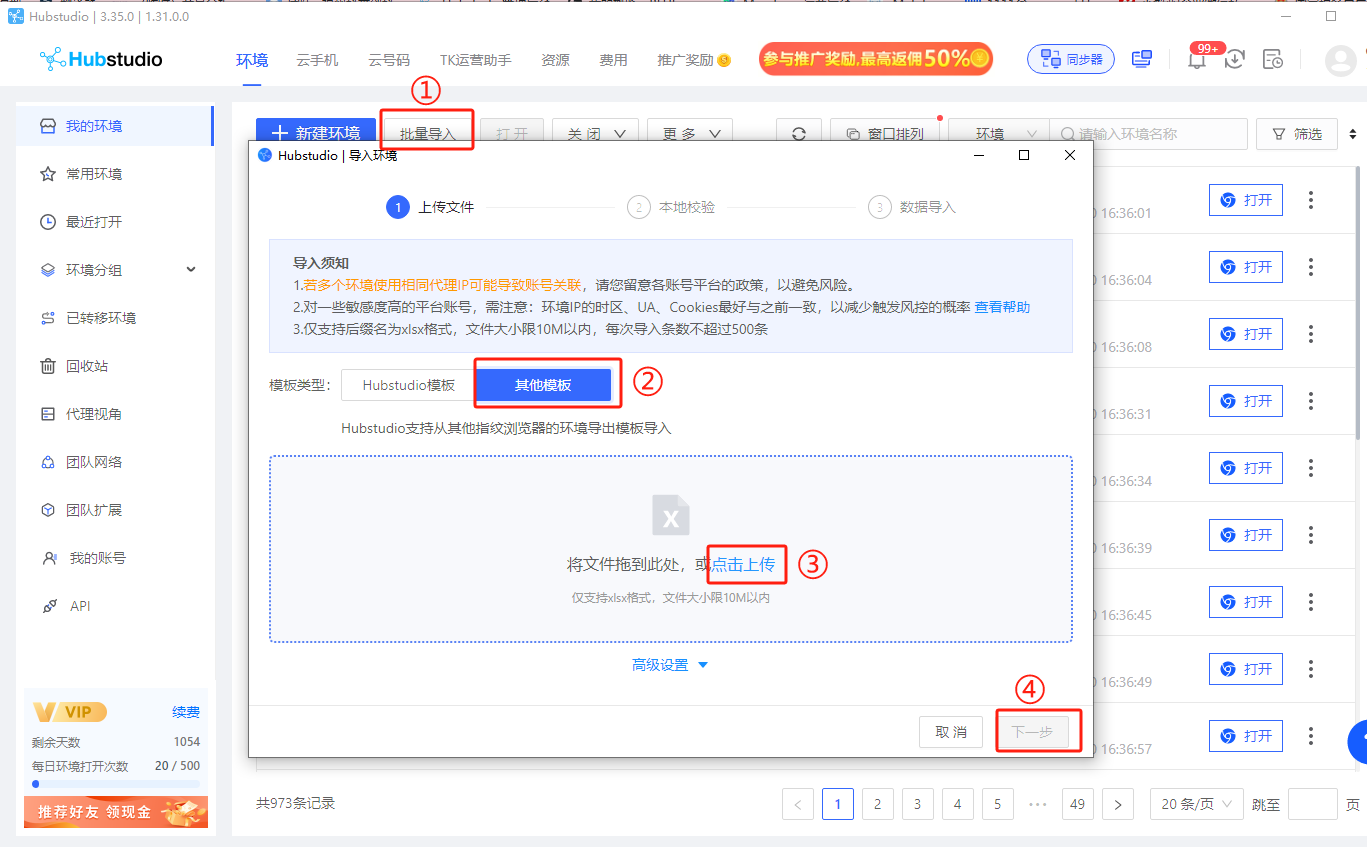Click 取消 in the import dialog
Viewport: 1367px width, 847px height.
(x=951, y=732)
